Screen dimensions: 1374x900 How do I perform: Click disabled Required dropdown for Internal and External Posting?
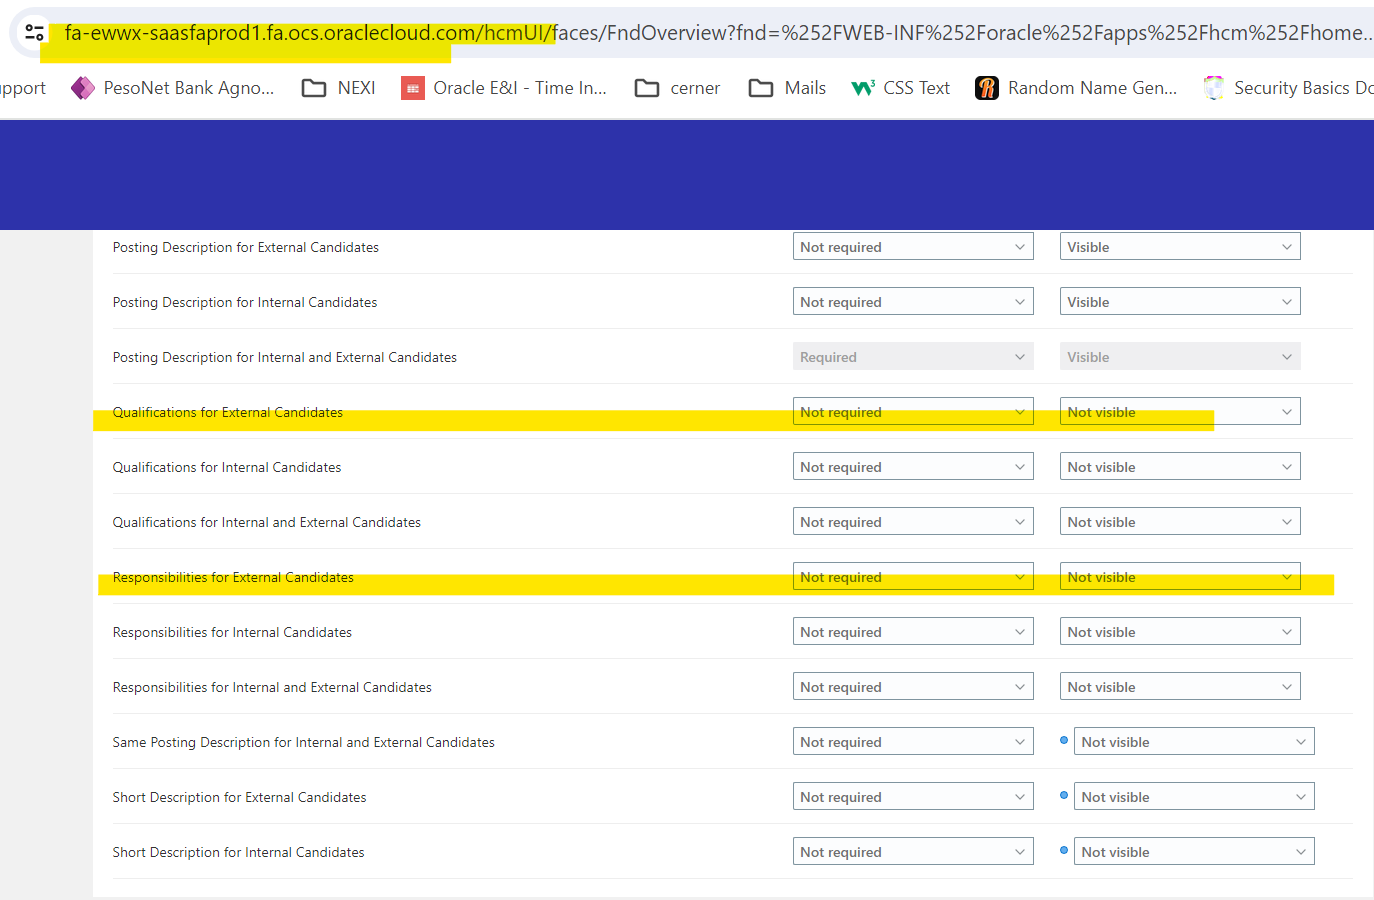pos(913,357)
